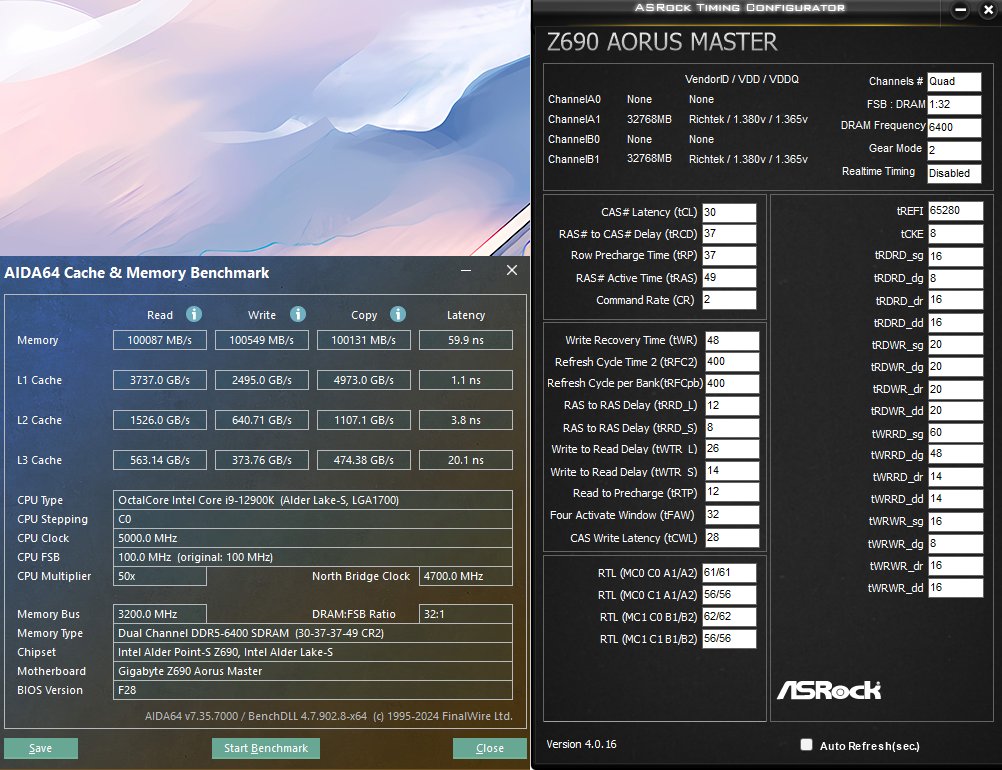Click the Save button in AIDA64
This screenshot has height=770, width=1002.
41,748
